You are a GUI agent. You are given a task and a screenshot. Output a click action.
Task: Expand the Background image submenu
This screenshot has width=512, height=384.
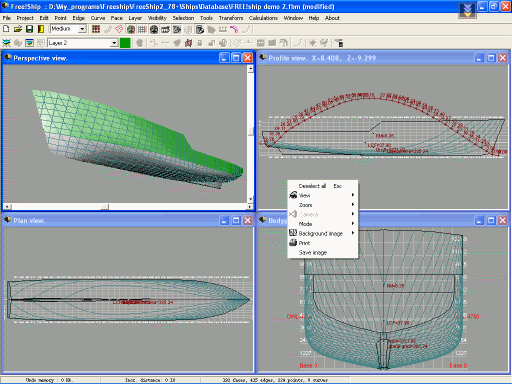tap(323, 233)
